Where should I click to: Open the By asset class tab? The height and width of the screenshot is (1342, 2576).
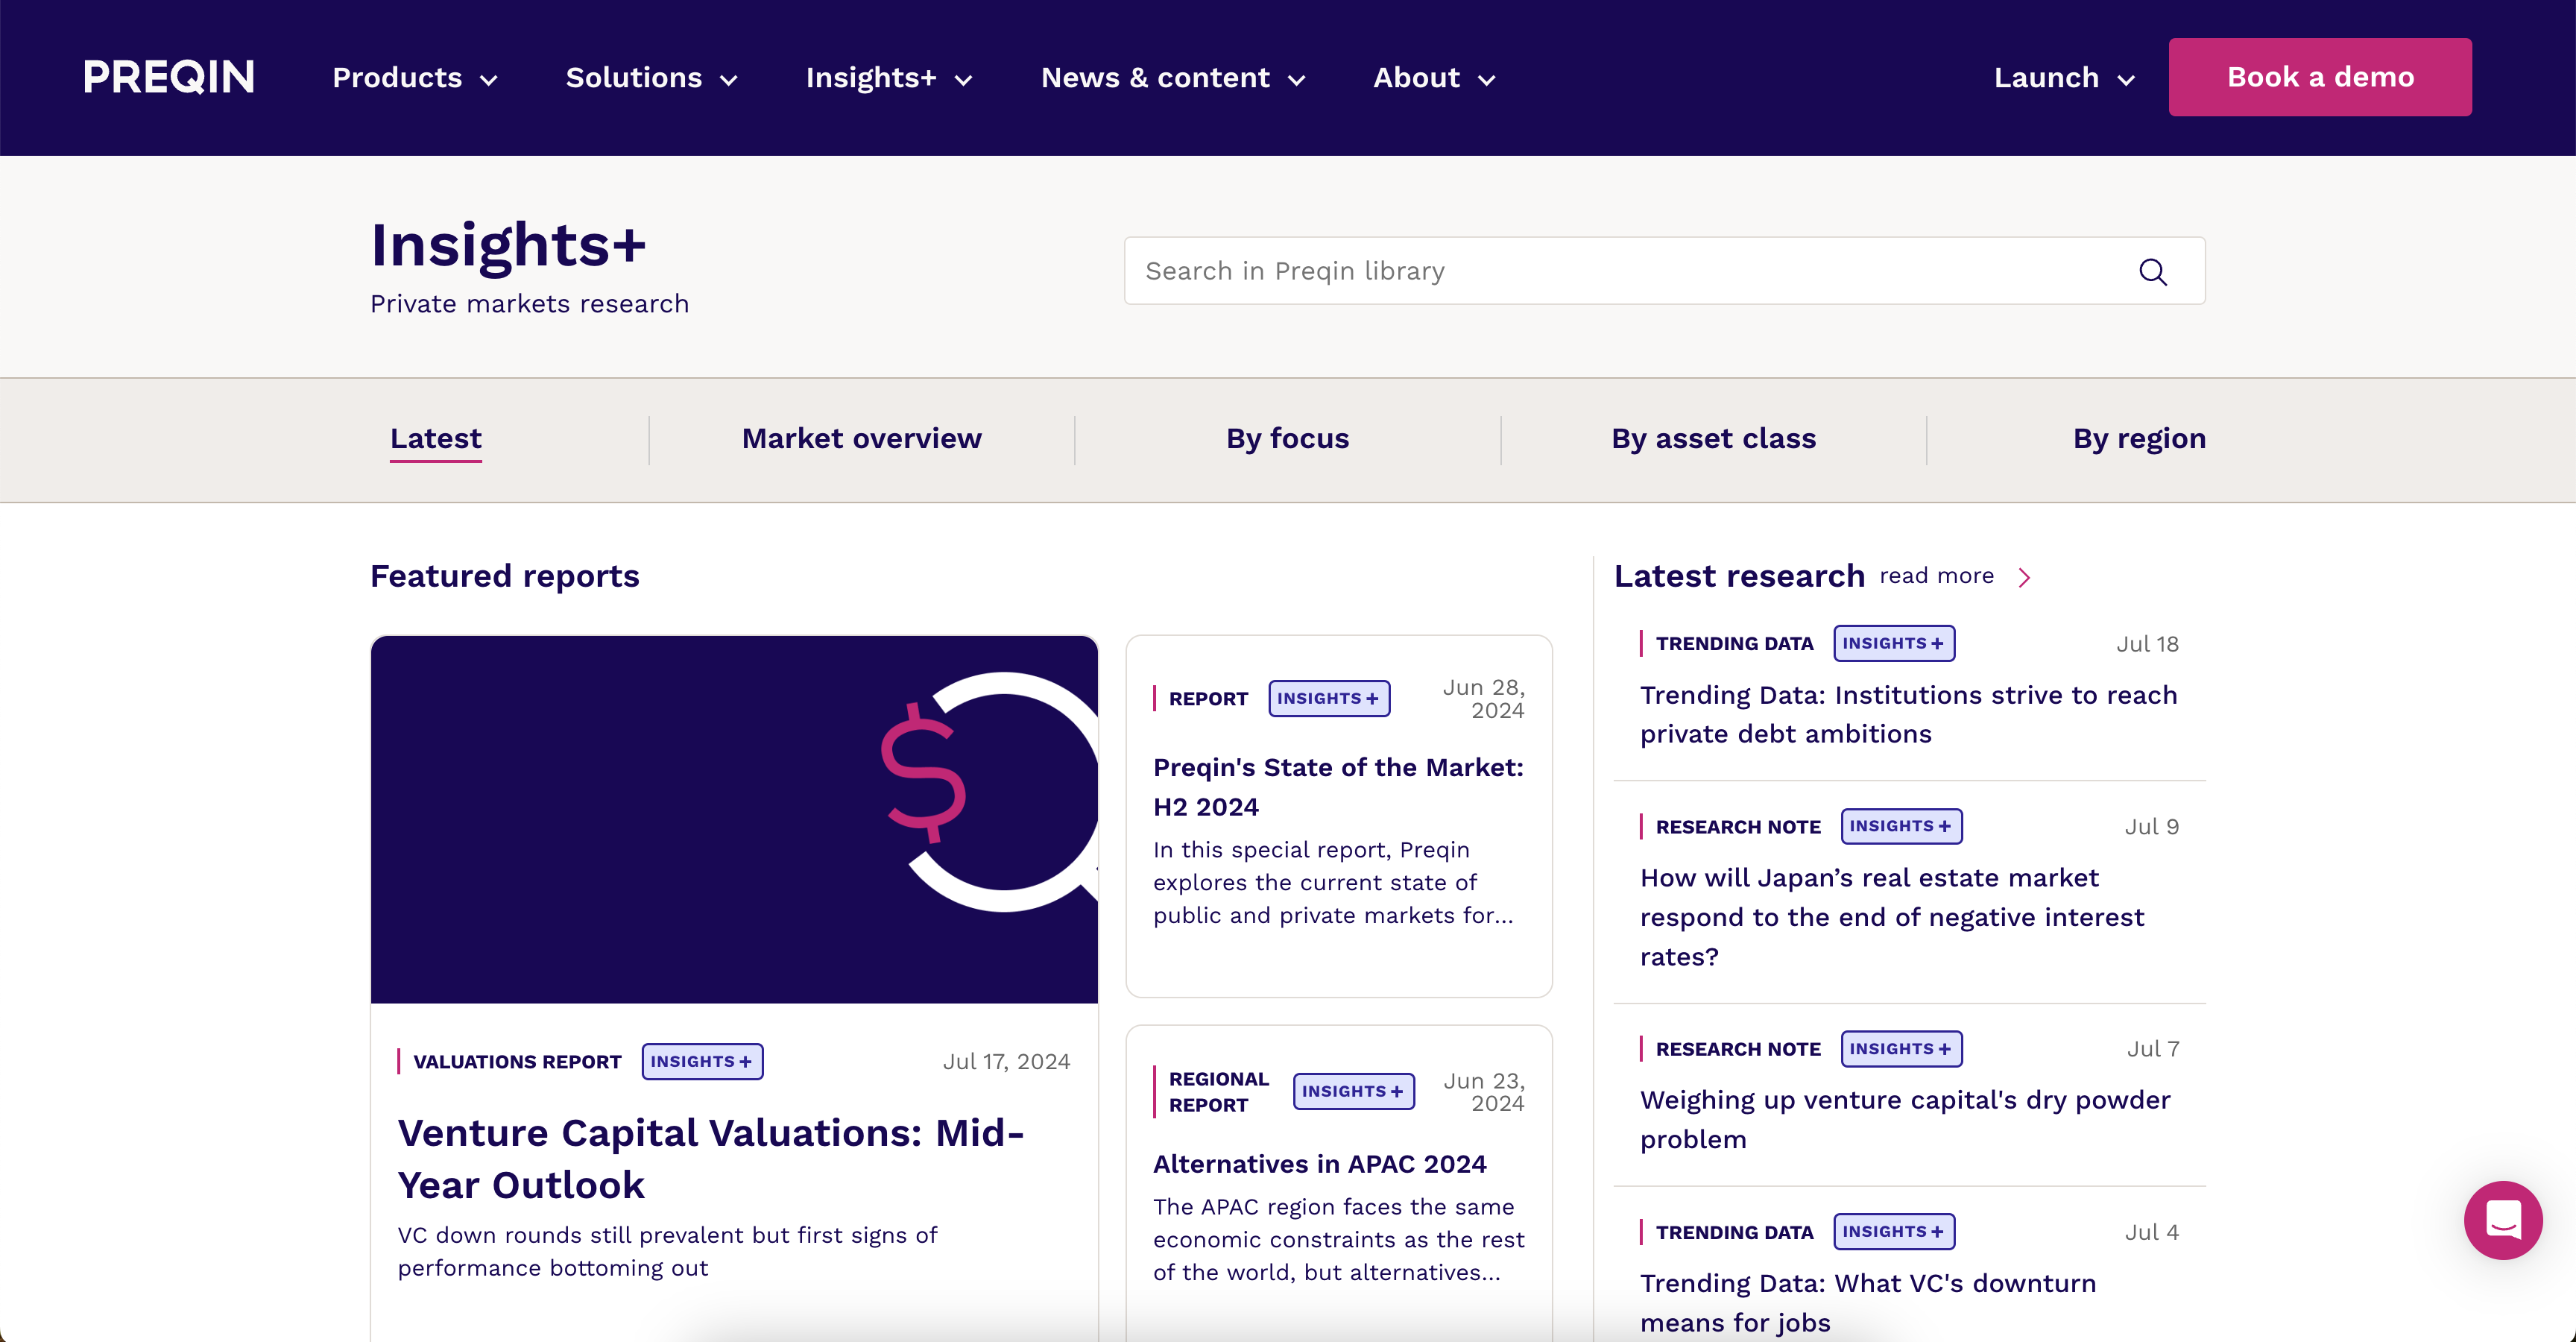point(1714,439)
